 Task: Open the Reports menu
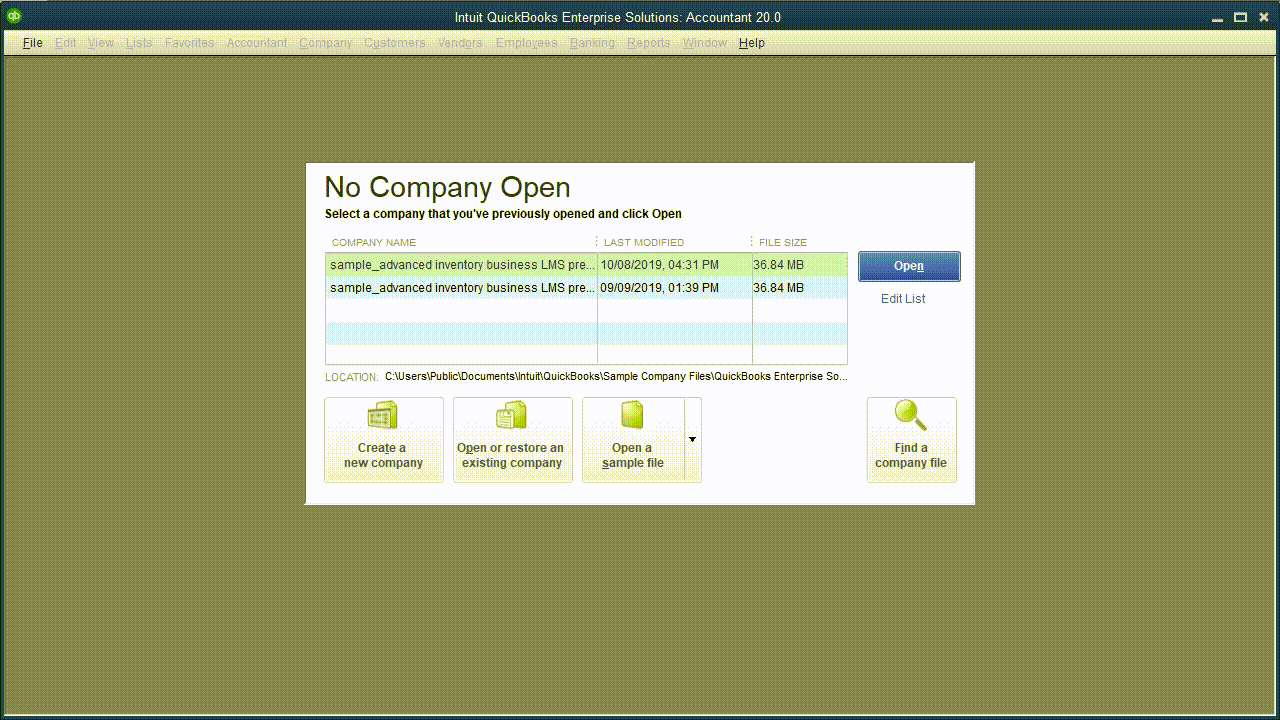[649, 43]
